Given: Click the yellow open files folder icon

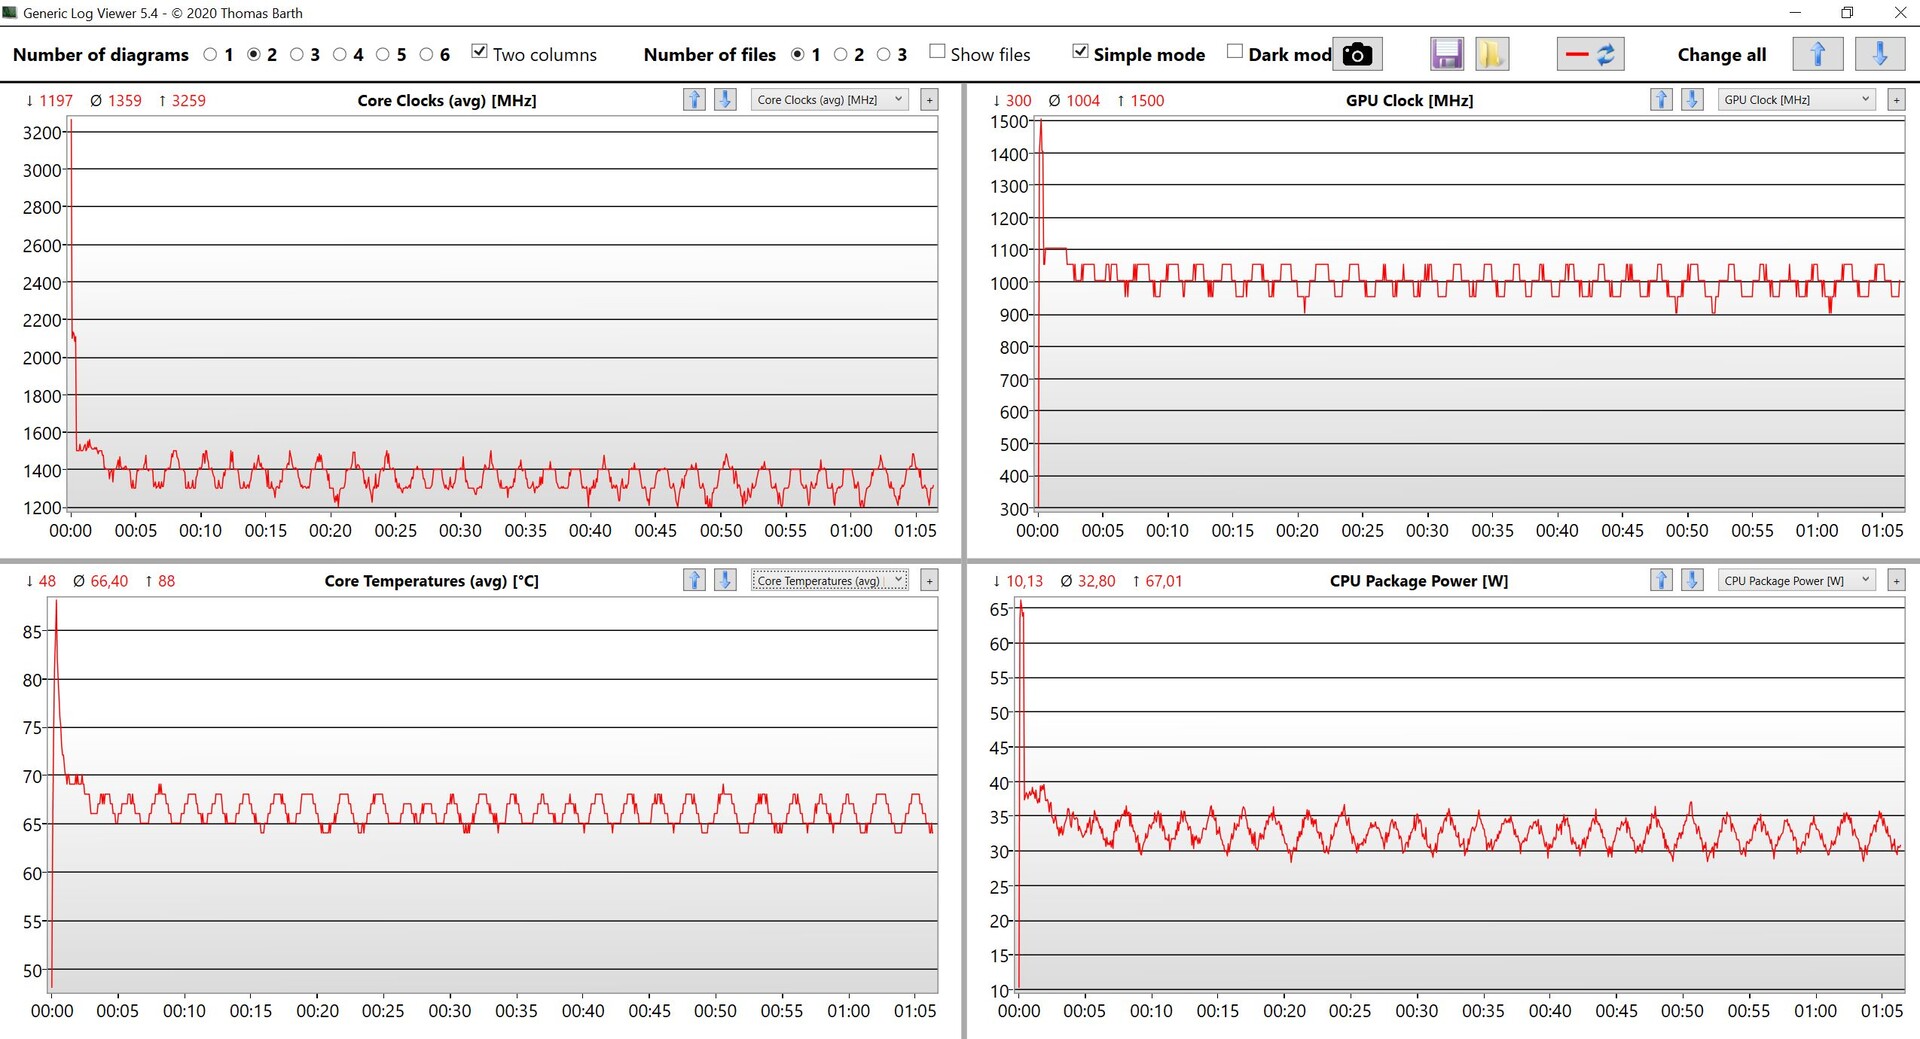Looking at the screenshot, I should pyautogui.click(x=1491, y=54).
